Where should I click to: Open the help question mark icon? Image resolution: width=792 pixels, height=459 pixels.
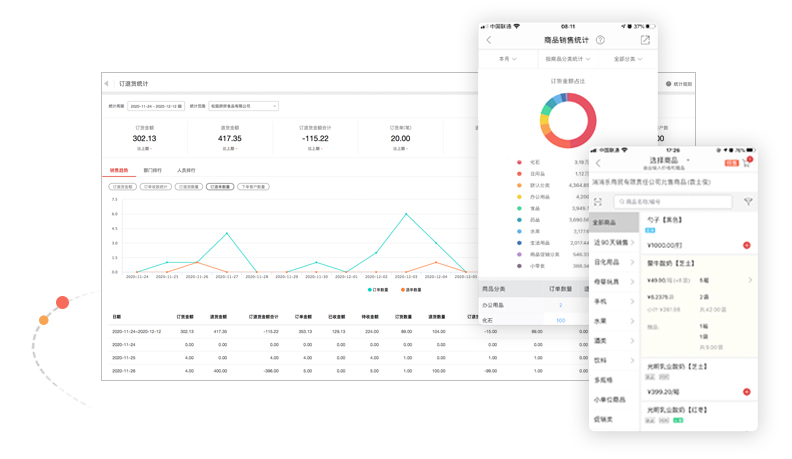pos(600,40)
